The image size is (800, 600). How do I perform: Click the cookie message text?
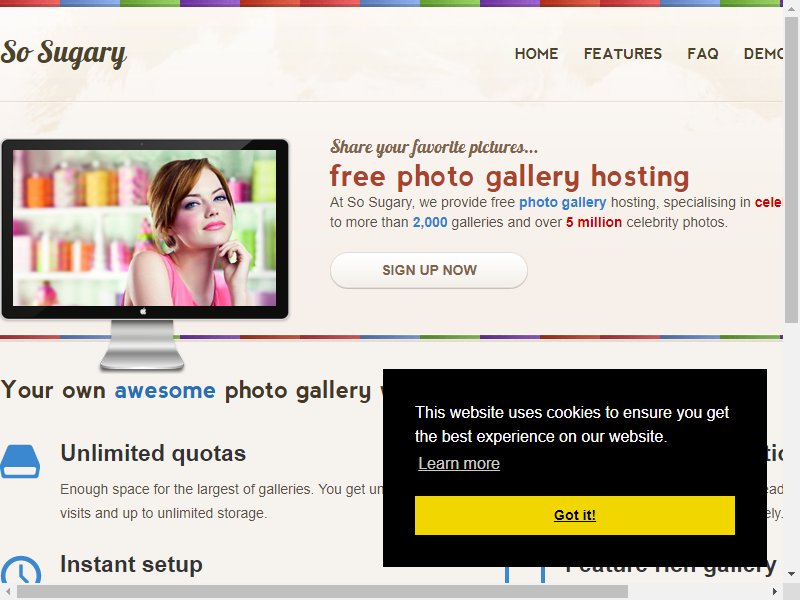pyautogui.click(x=572, y=424)
